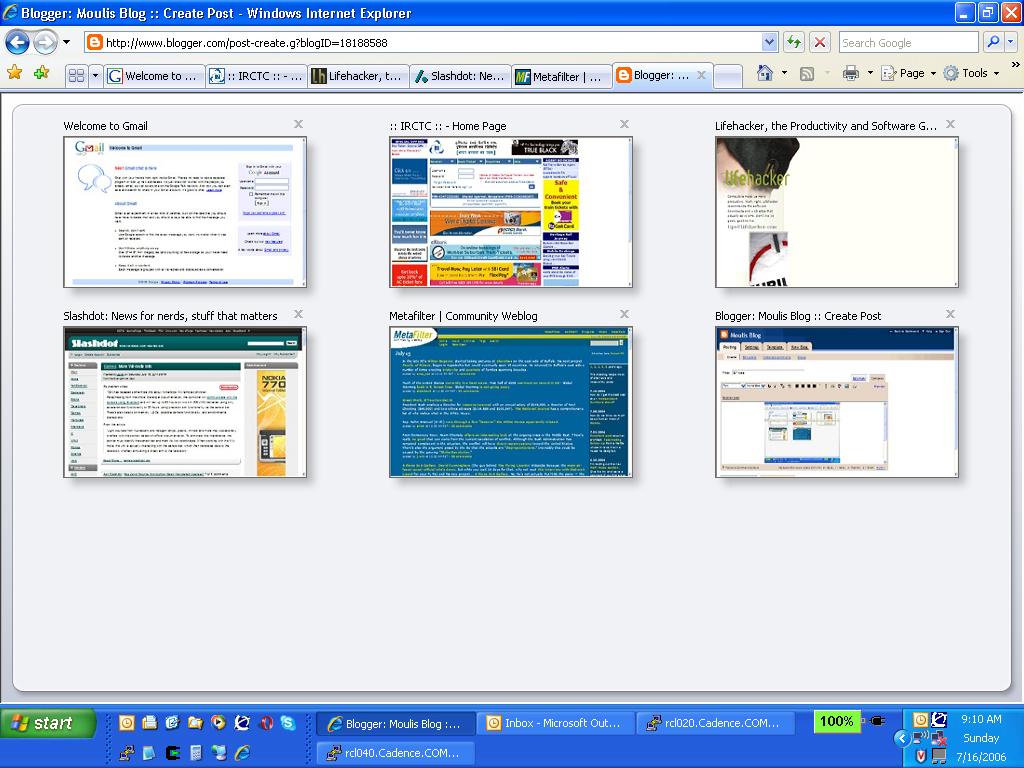Open the IRCTC Home Page thumbnail

coord(511,212)
